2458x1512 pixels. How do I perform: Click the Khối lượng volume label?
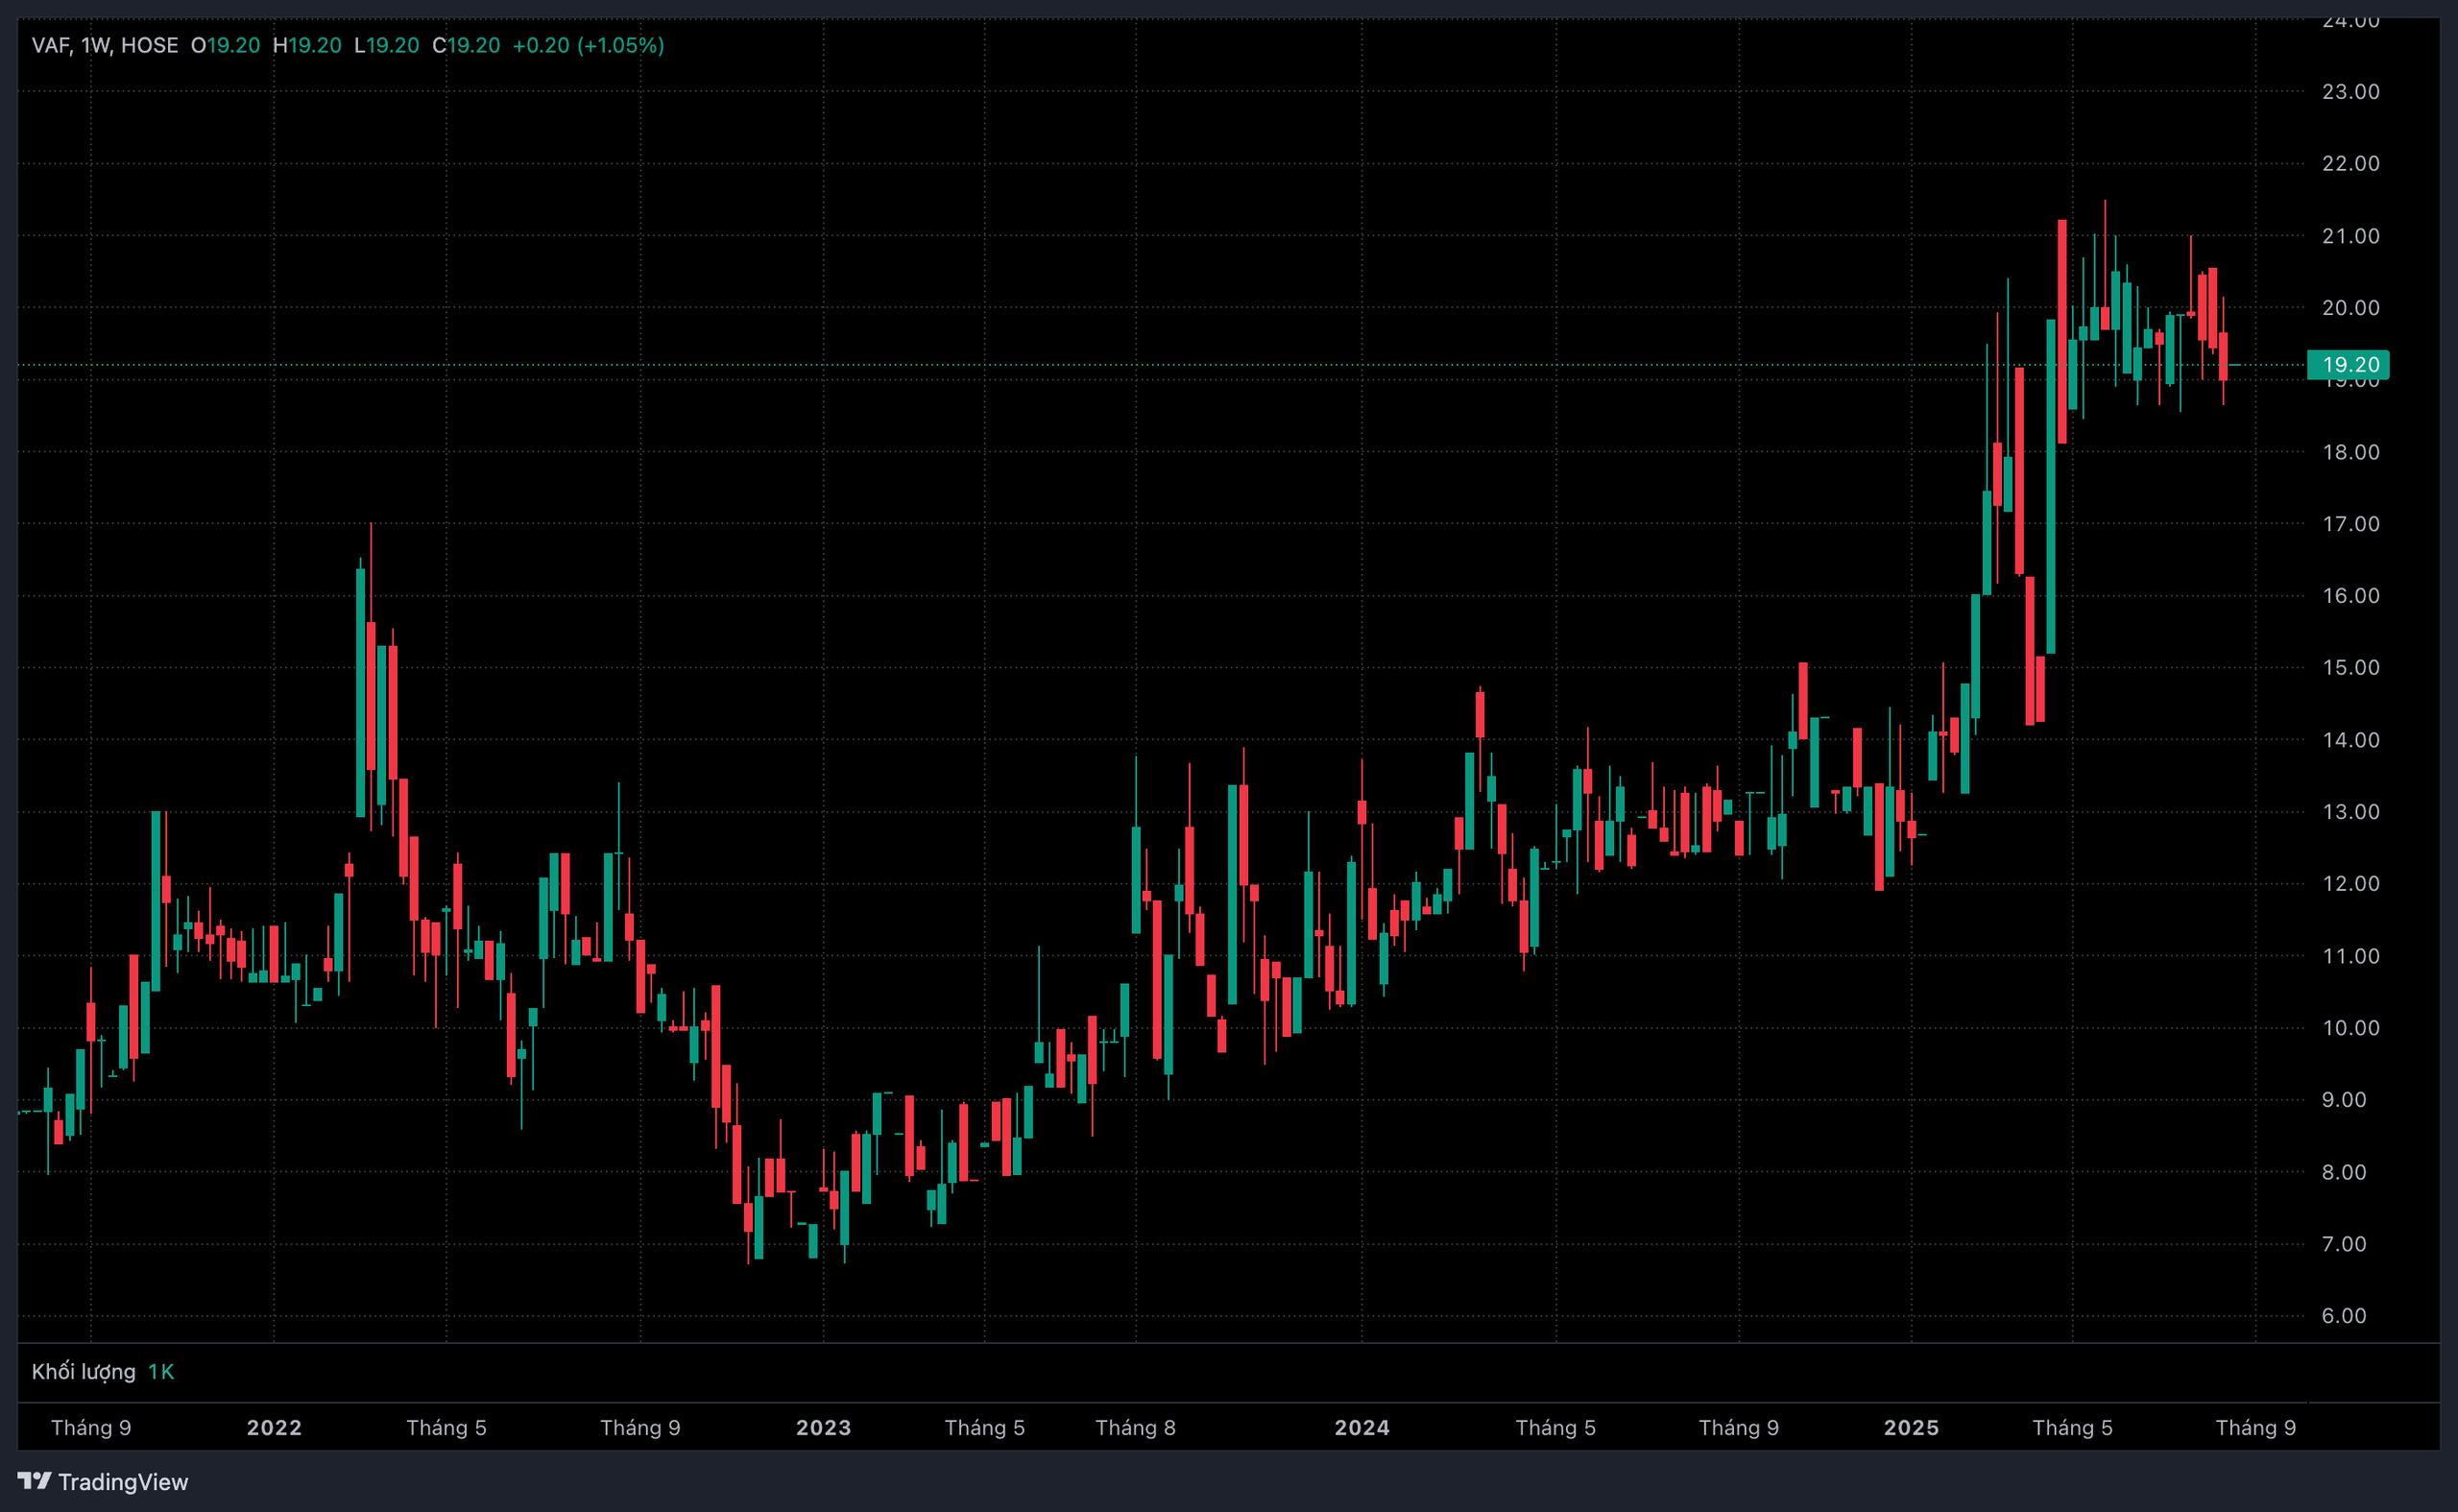tap(83, 1371)
